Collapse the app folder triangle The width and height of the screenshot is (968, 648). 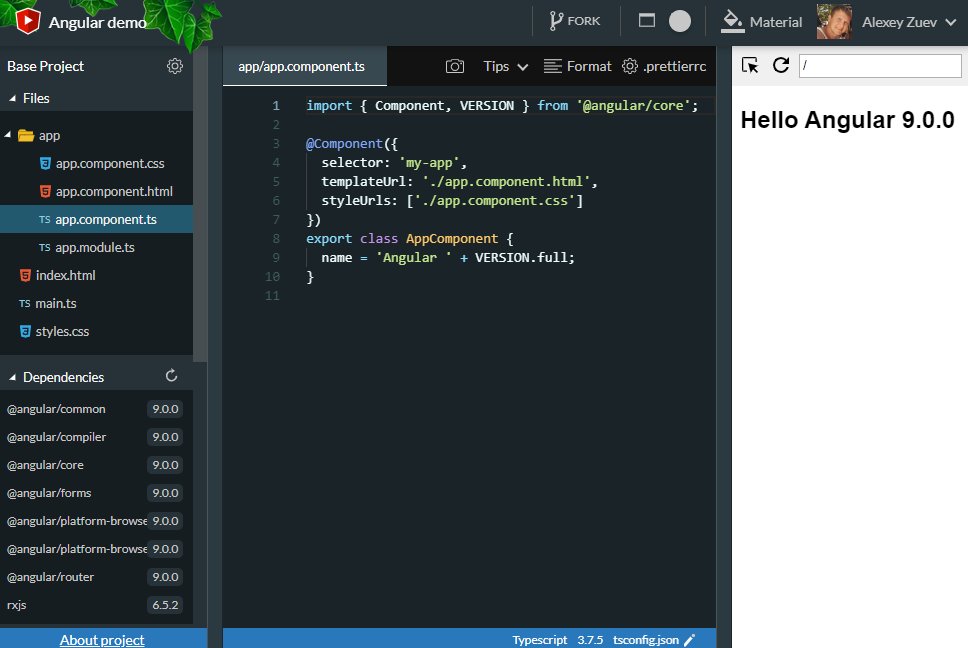pyautogui.click(x=7, y=135)
